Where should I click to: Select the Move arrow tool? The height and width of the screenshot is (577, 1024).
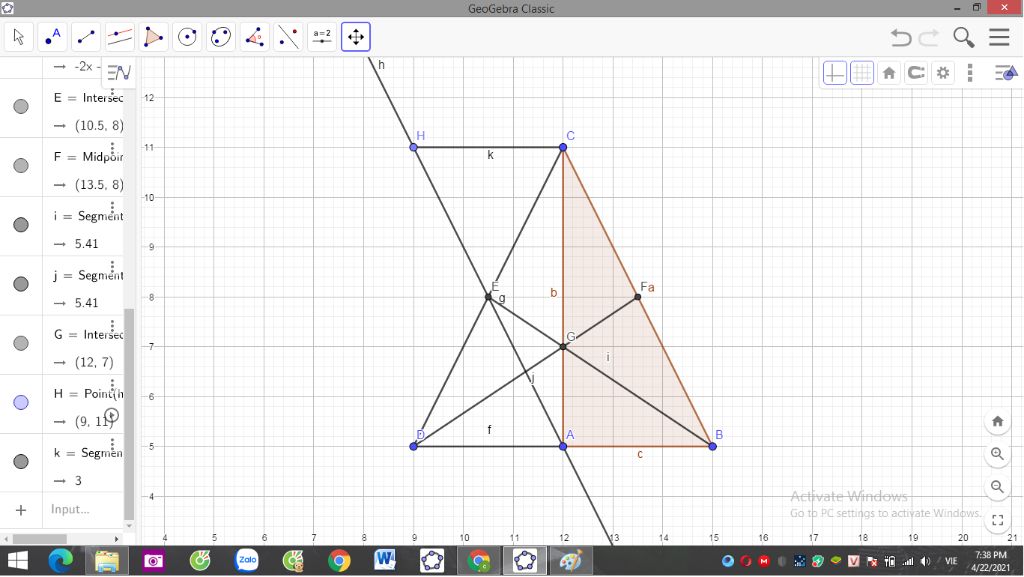point(19,37)
